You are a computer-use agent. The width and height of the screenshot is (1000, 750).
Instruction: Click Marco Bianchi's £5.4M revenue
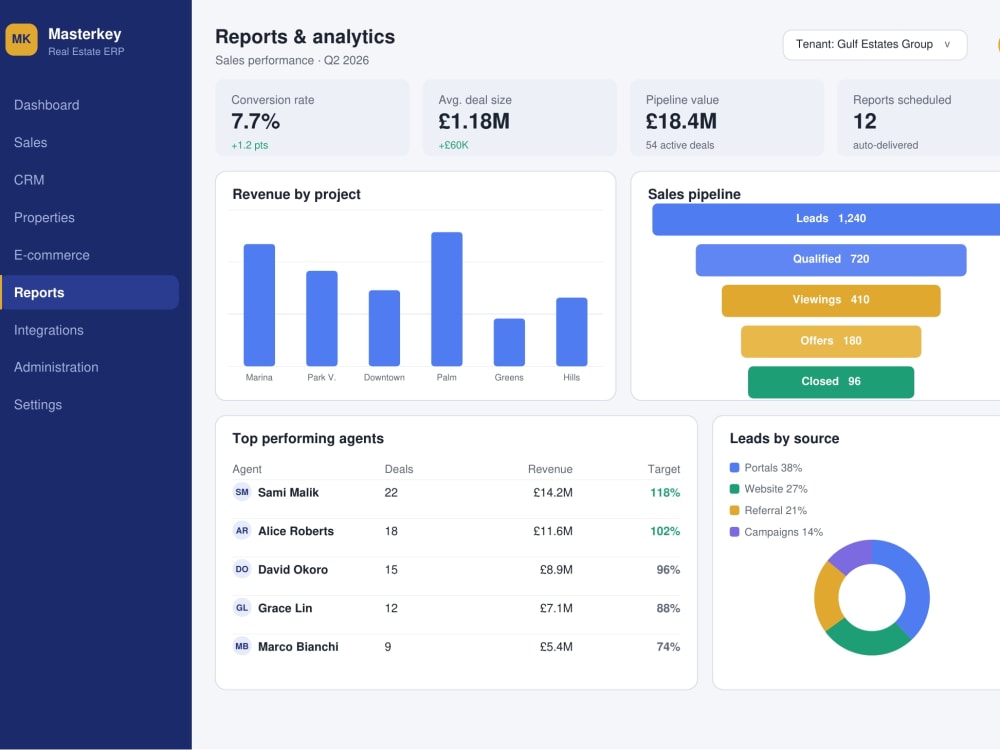556,647
